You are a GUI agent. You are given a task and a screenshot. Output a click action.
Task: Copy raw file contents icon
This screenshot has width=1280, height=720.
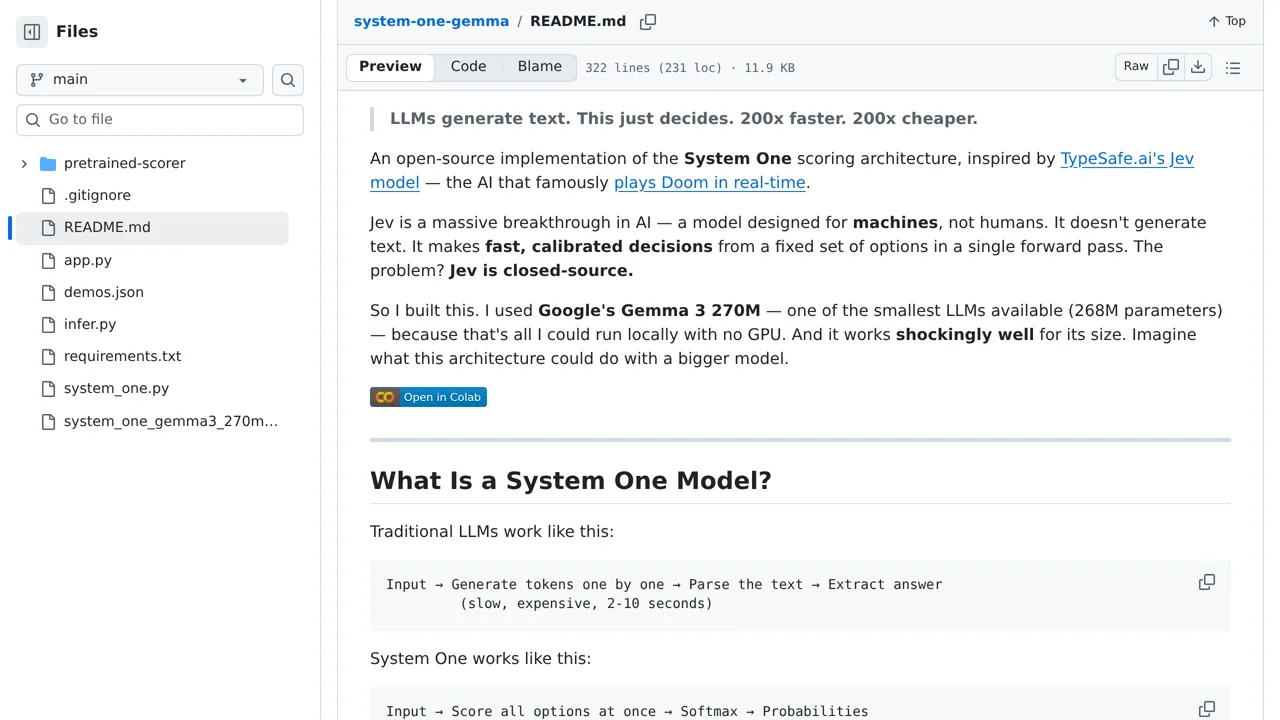point(1171,67)
